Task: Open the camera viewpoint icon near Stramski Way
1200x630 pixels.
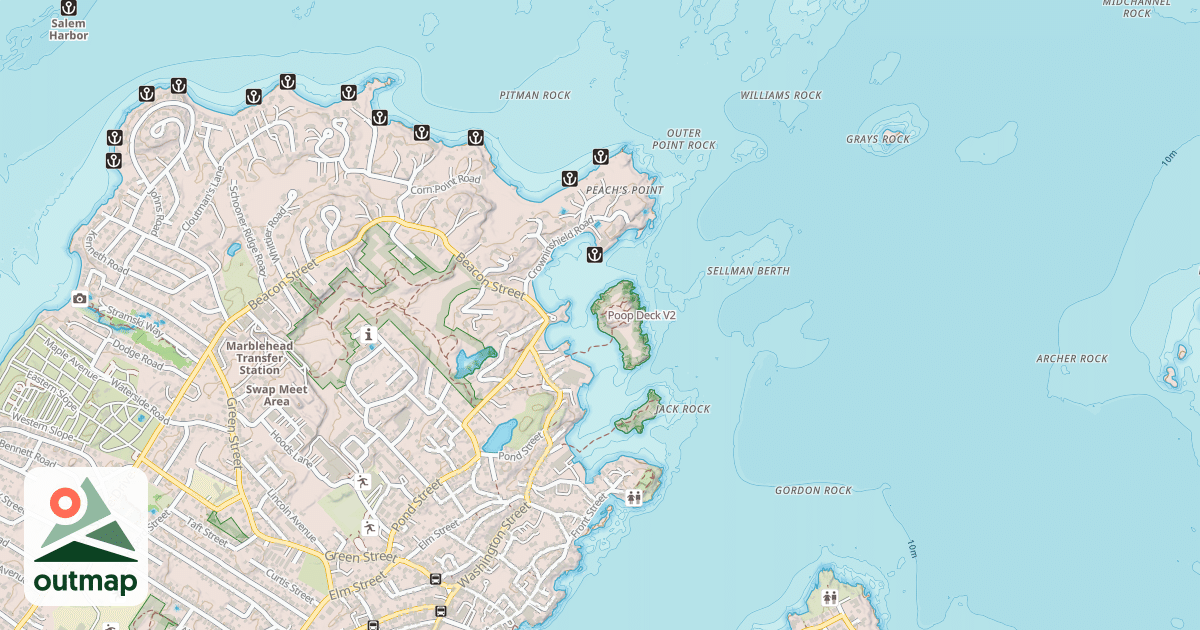Action: tap(79, 298)
